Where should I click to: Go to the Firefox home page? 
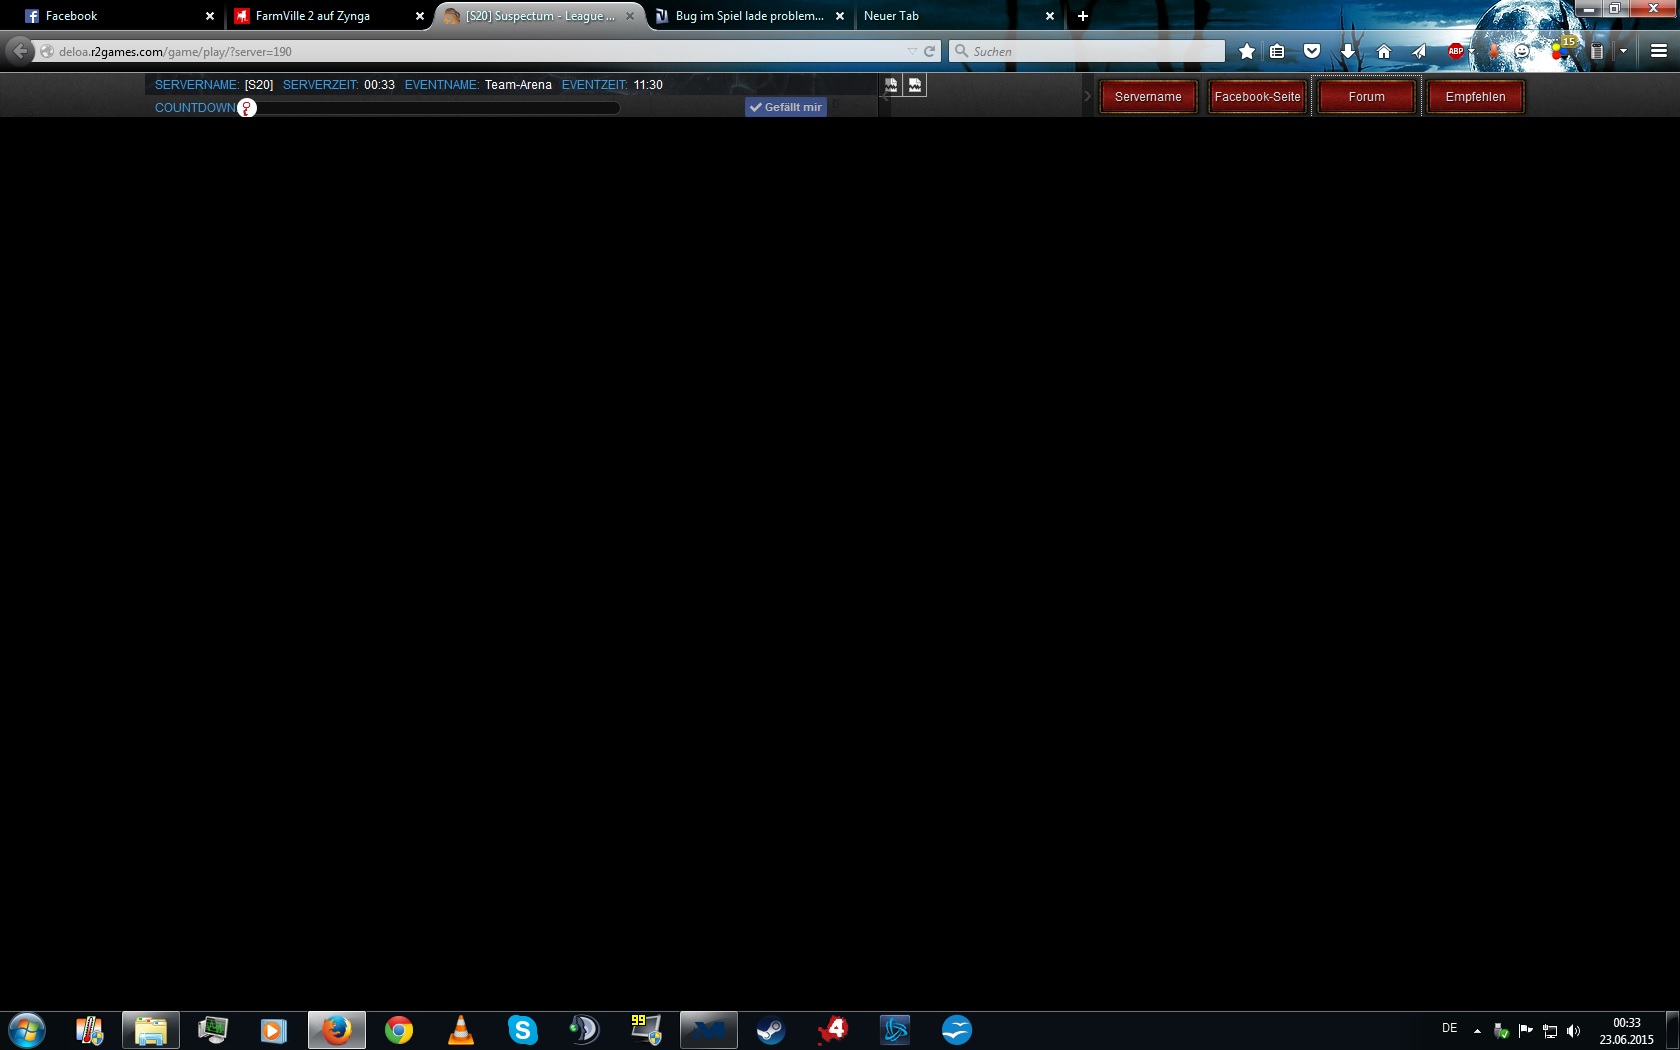click(1384, 51)
